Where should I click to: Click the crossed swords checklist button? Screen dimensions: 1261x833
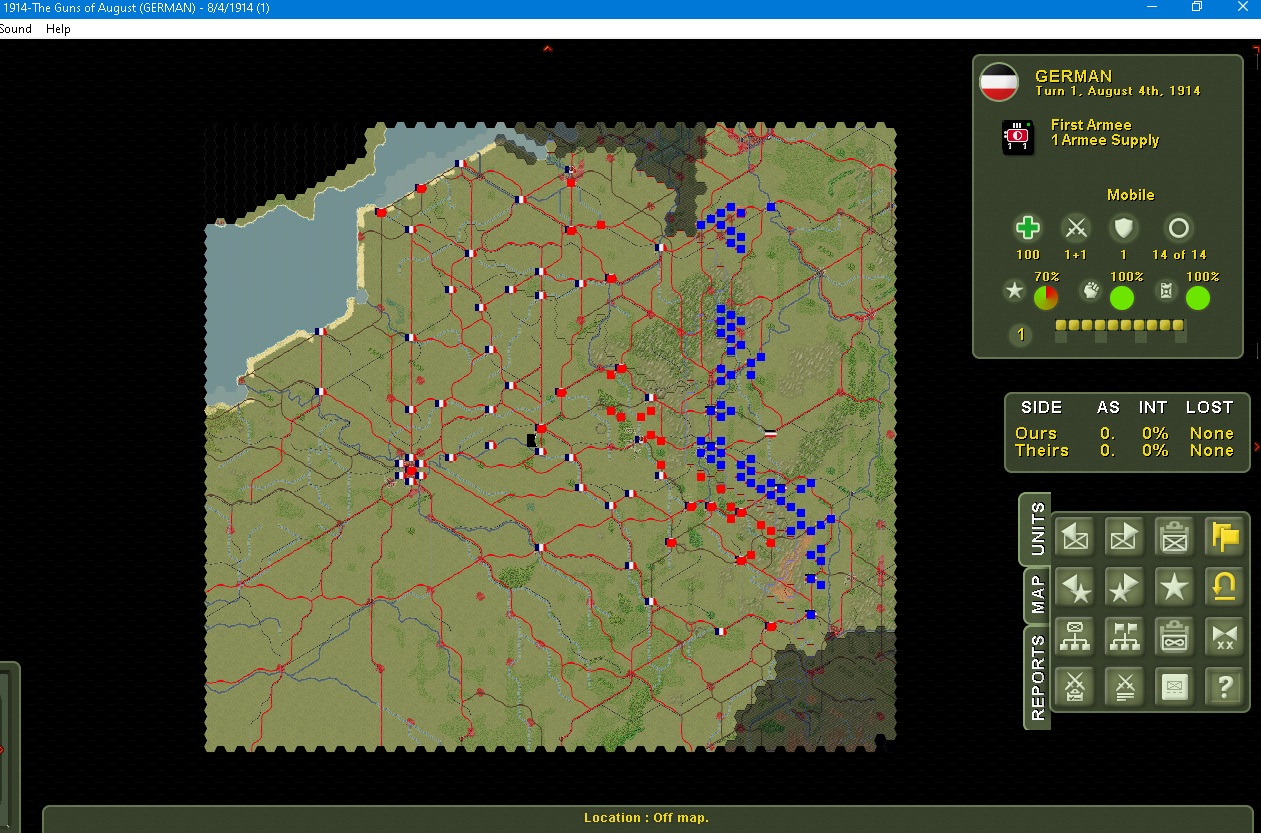(1075, 686)
